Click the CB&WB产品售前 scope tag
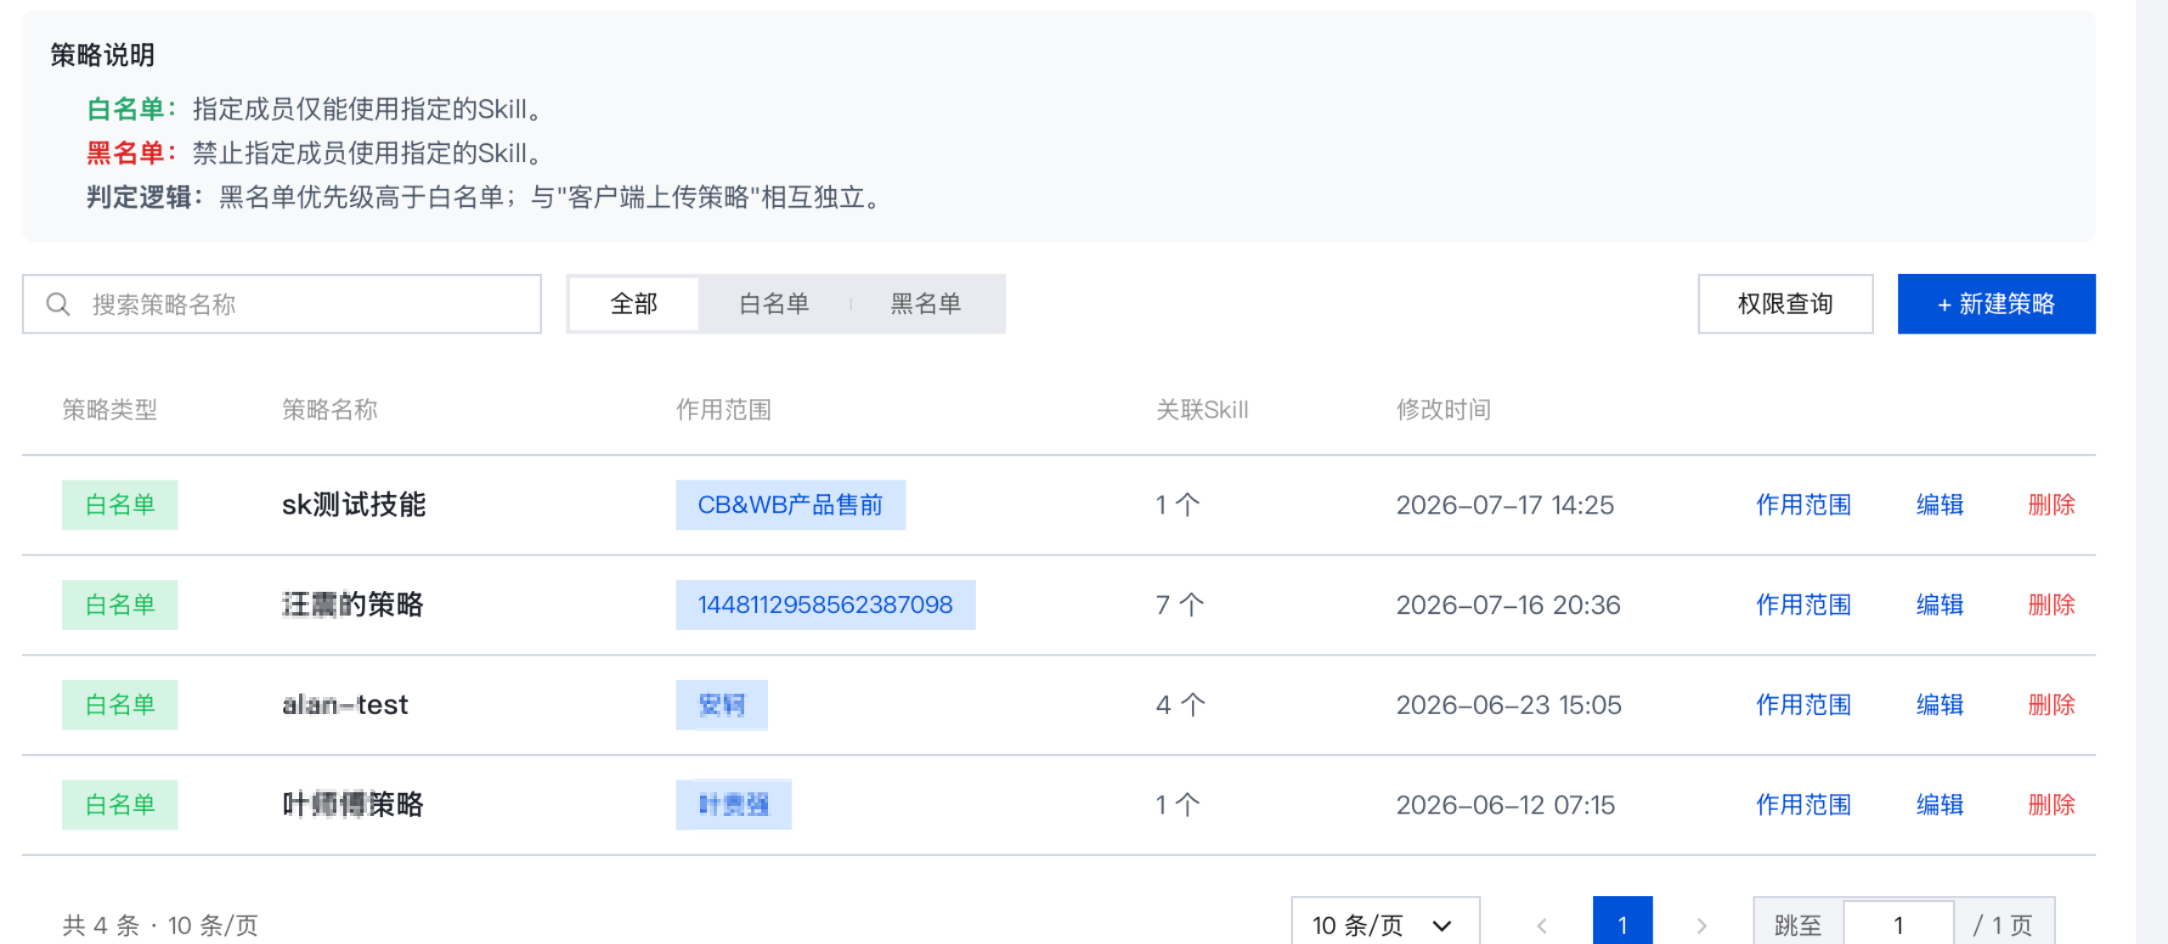This screenshot has height=944, width=2168. coord(790,505)
